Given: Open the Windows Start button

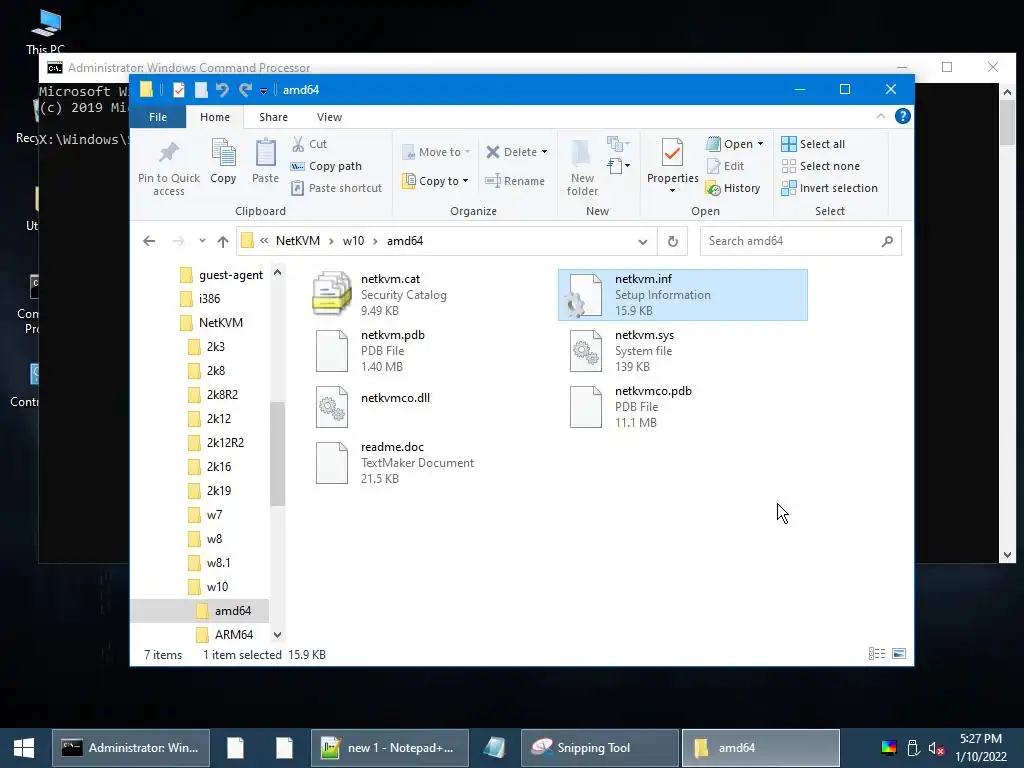Looking at the screenshot, I should (x=24, y=748).
